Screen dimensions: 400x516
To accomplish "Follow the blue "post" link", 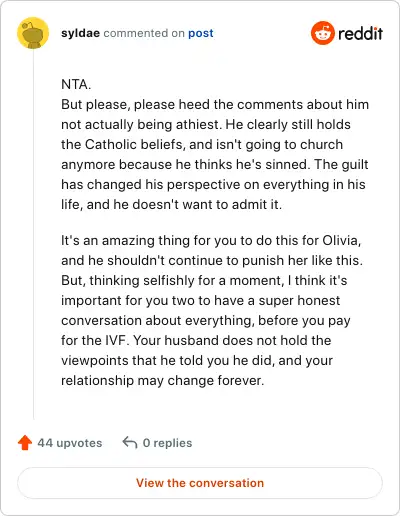I will point(201,33).
